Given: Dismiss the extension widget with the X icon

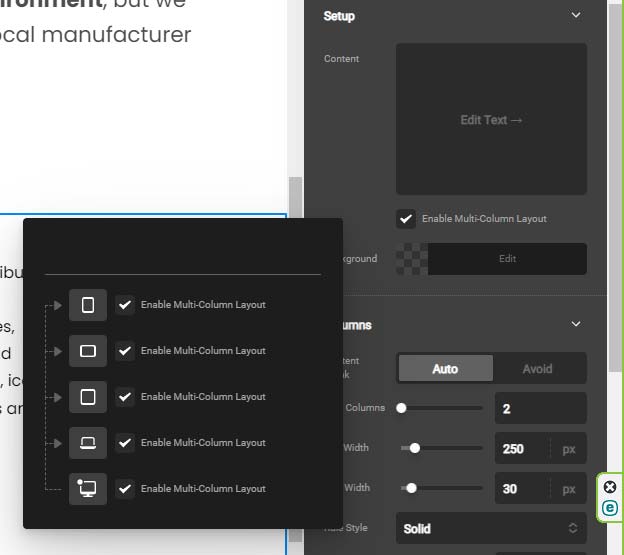Looking at the screenshot, I should pos(610,487).
